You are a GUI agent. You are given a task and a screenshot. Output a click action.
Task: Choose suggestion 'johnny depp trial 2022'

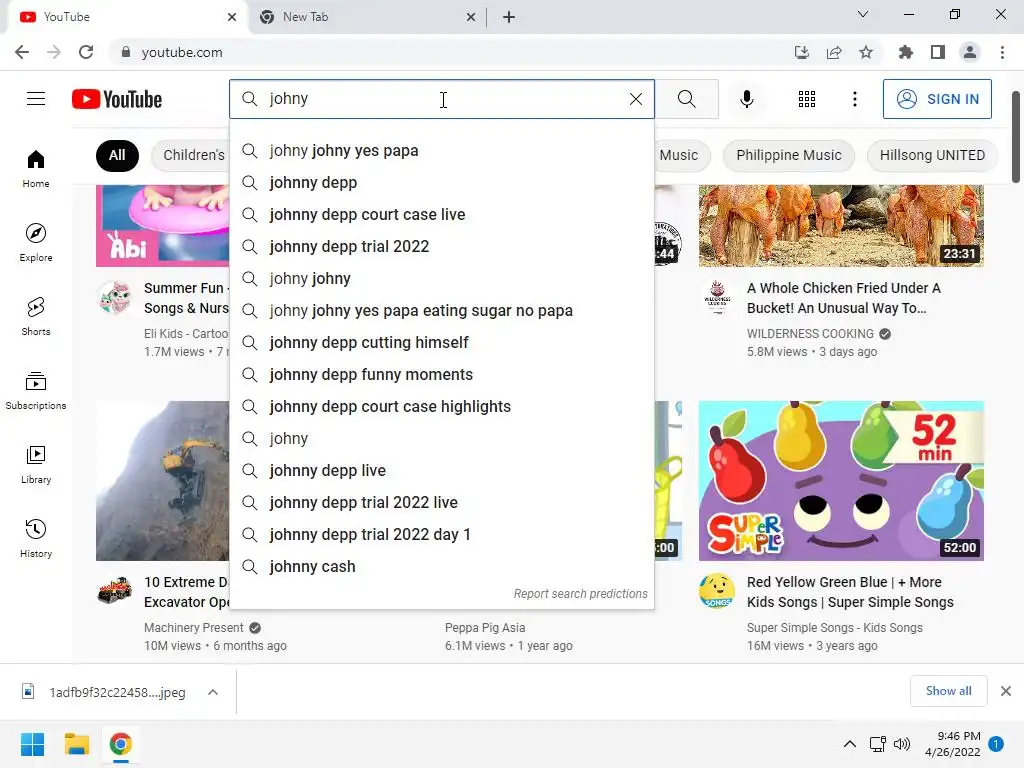tap(442, 247)
